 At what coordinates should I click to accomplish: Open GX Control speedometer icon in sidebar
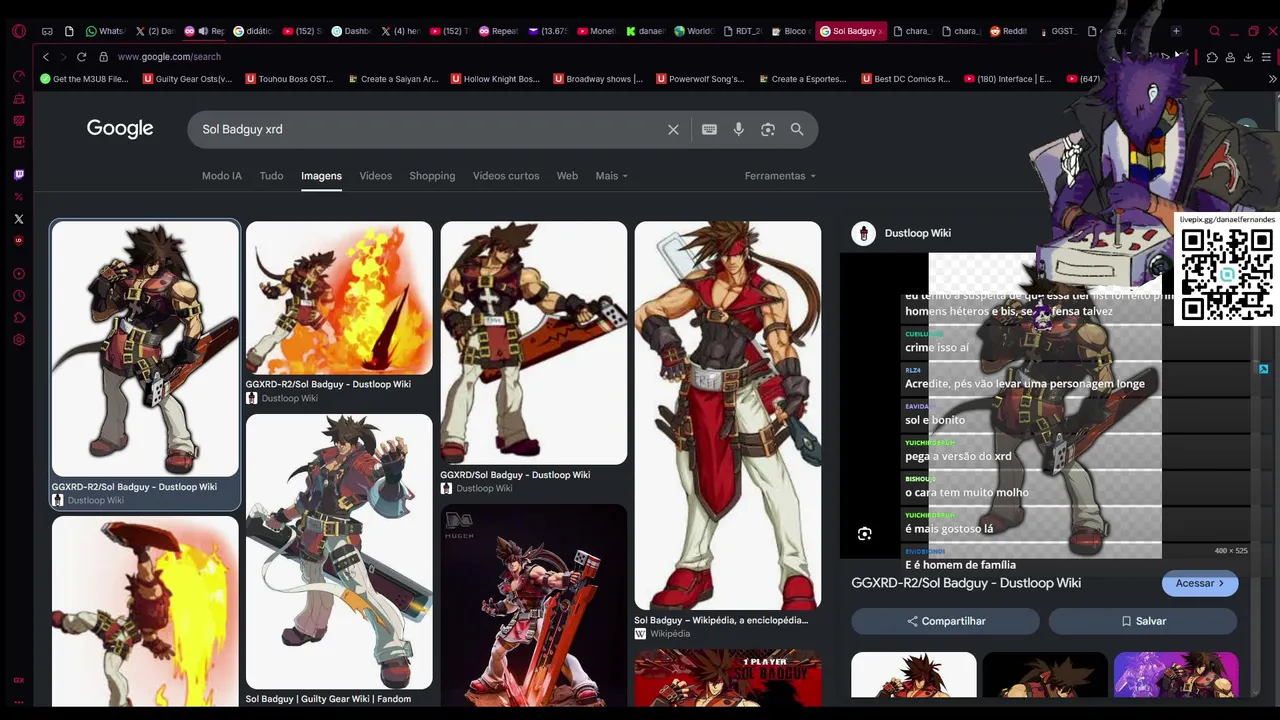point(18,77)
